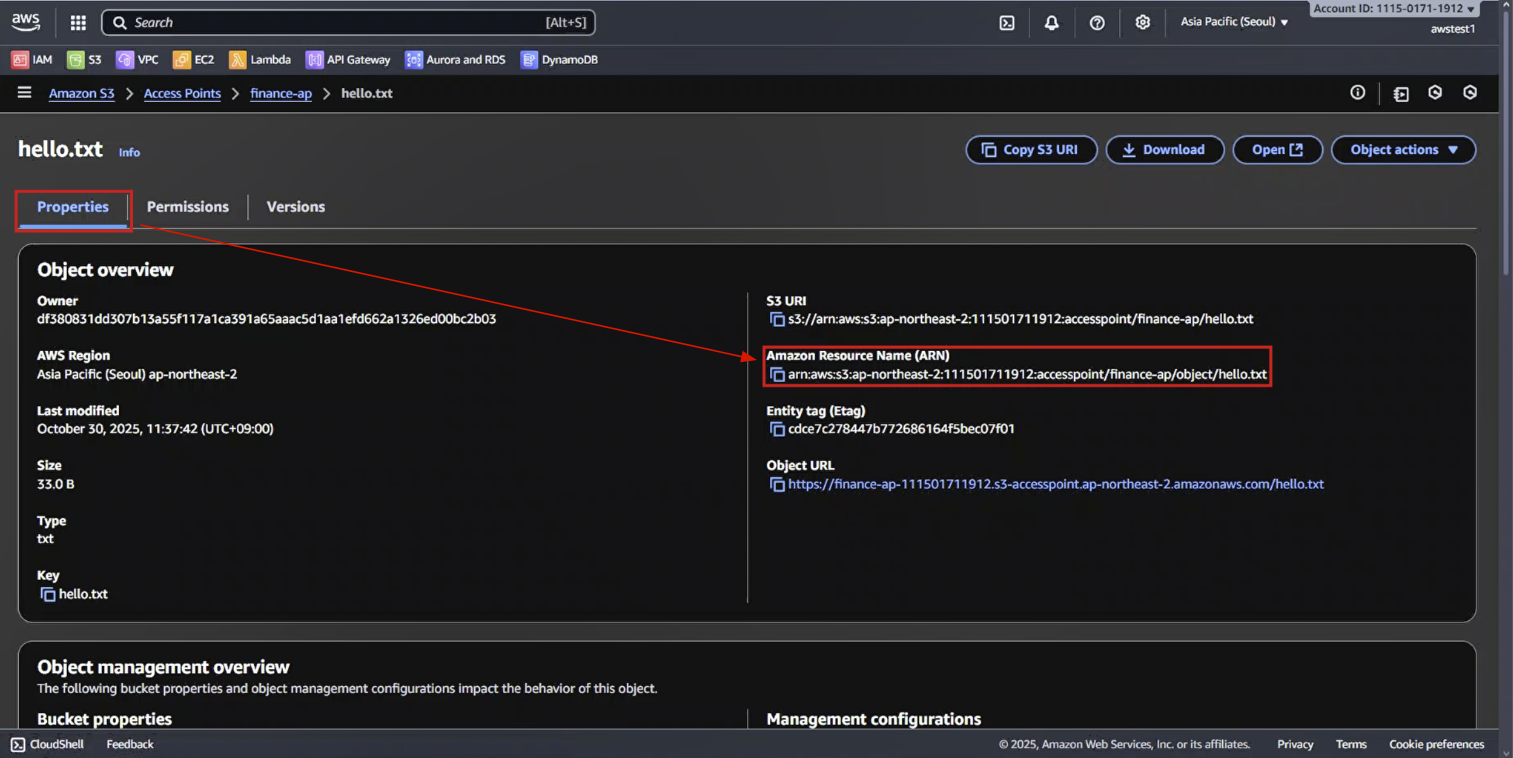Open Cookie preferences in footer

point(1437,744)
